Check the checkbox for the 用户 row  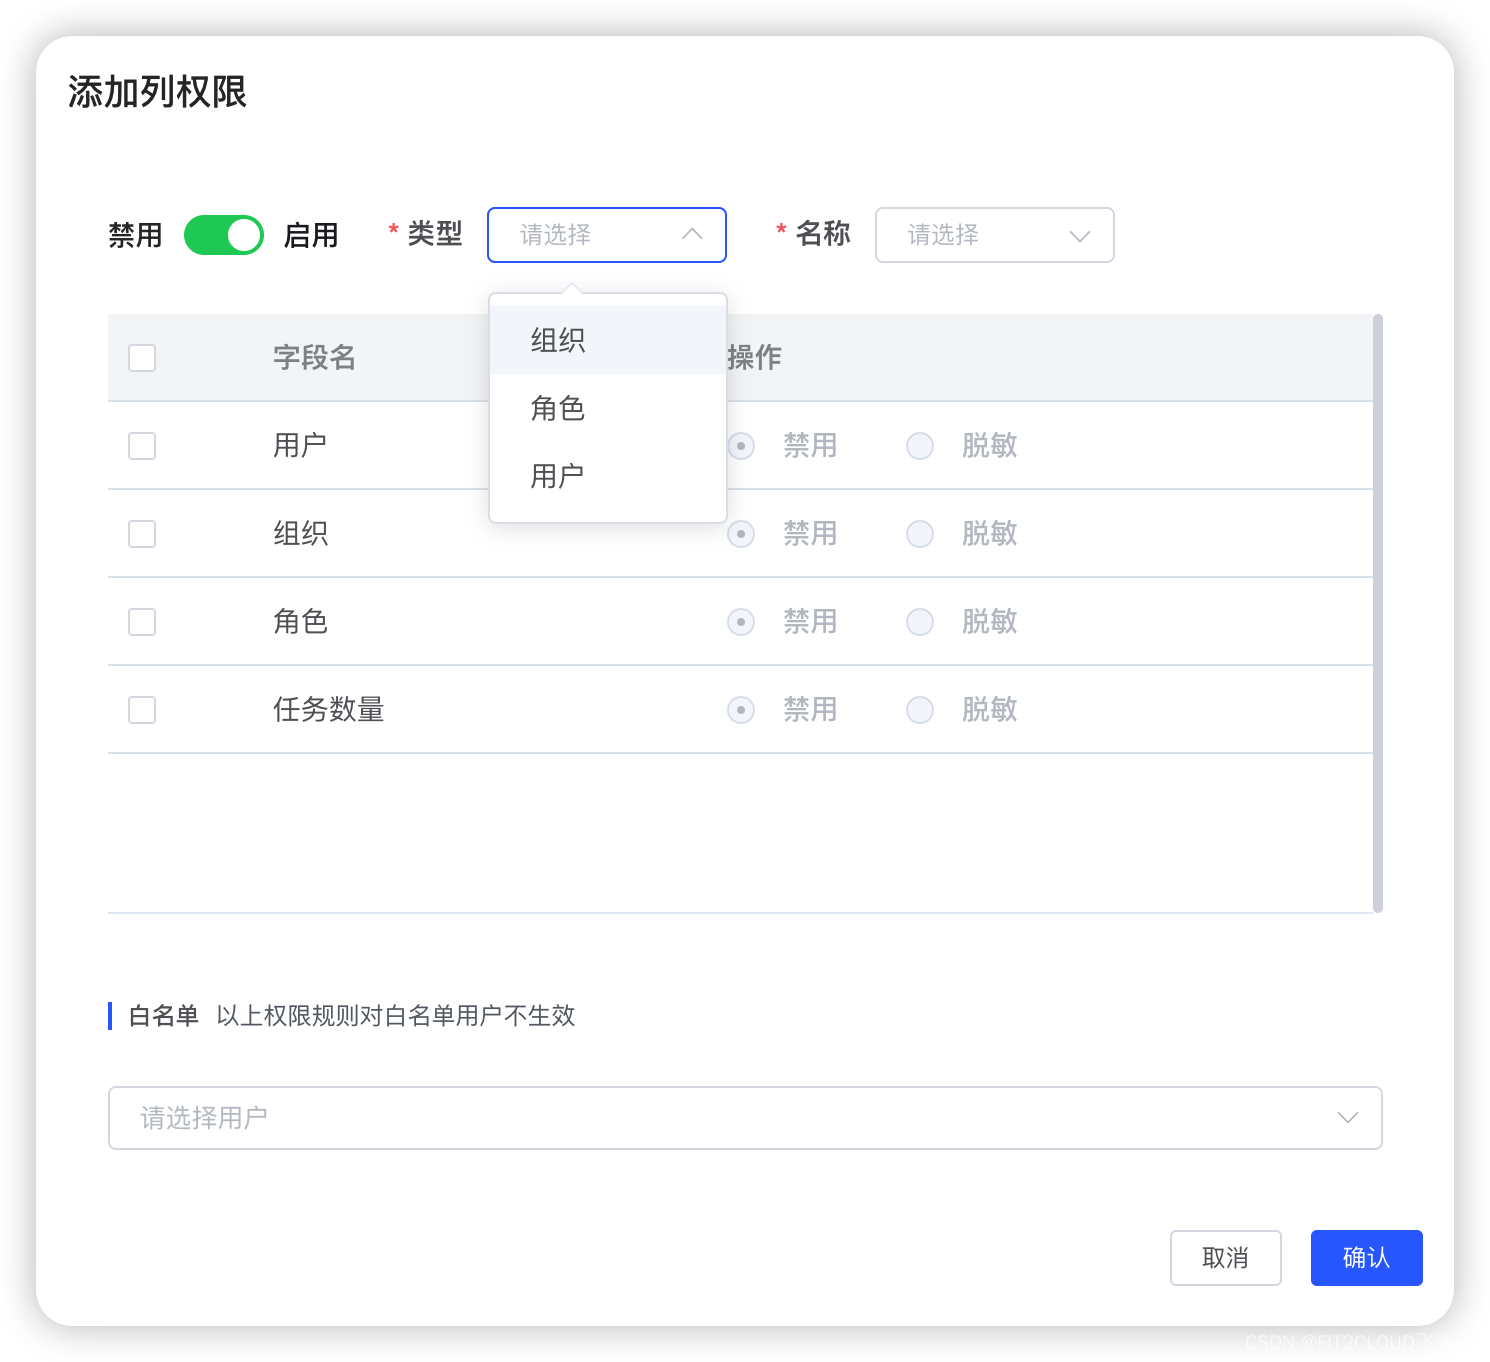[141, 446]
